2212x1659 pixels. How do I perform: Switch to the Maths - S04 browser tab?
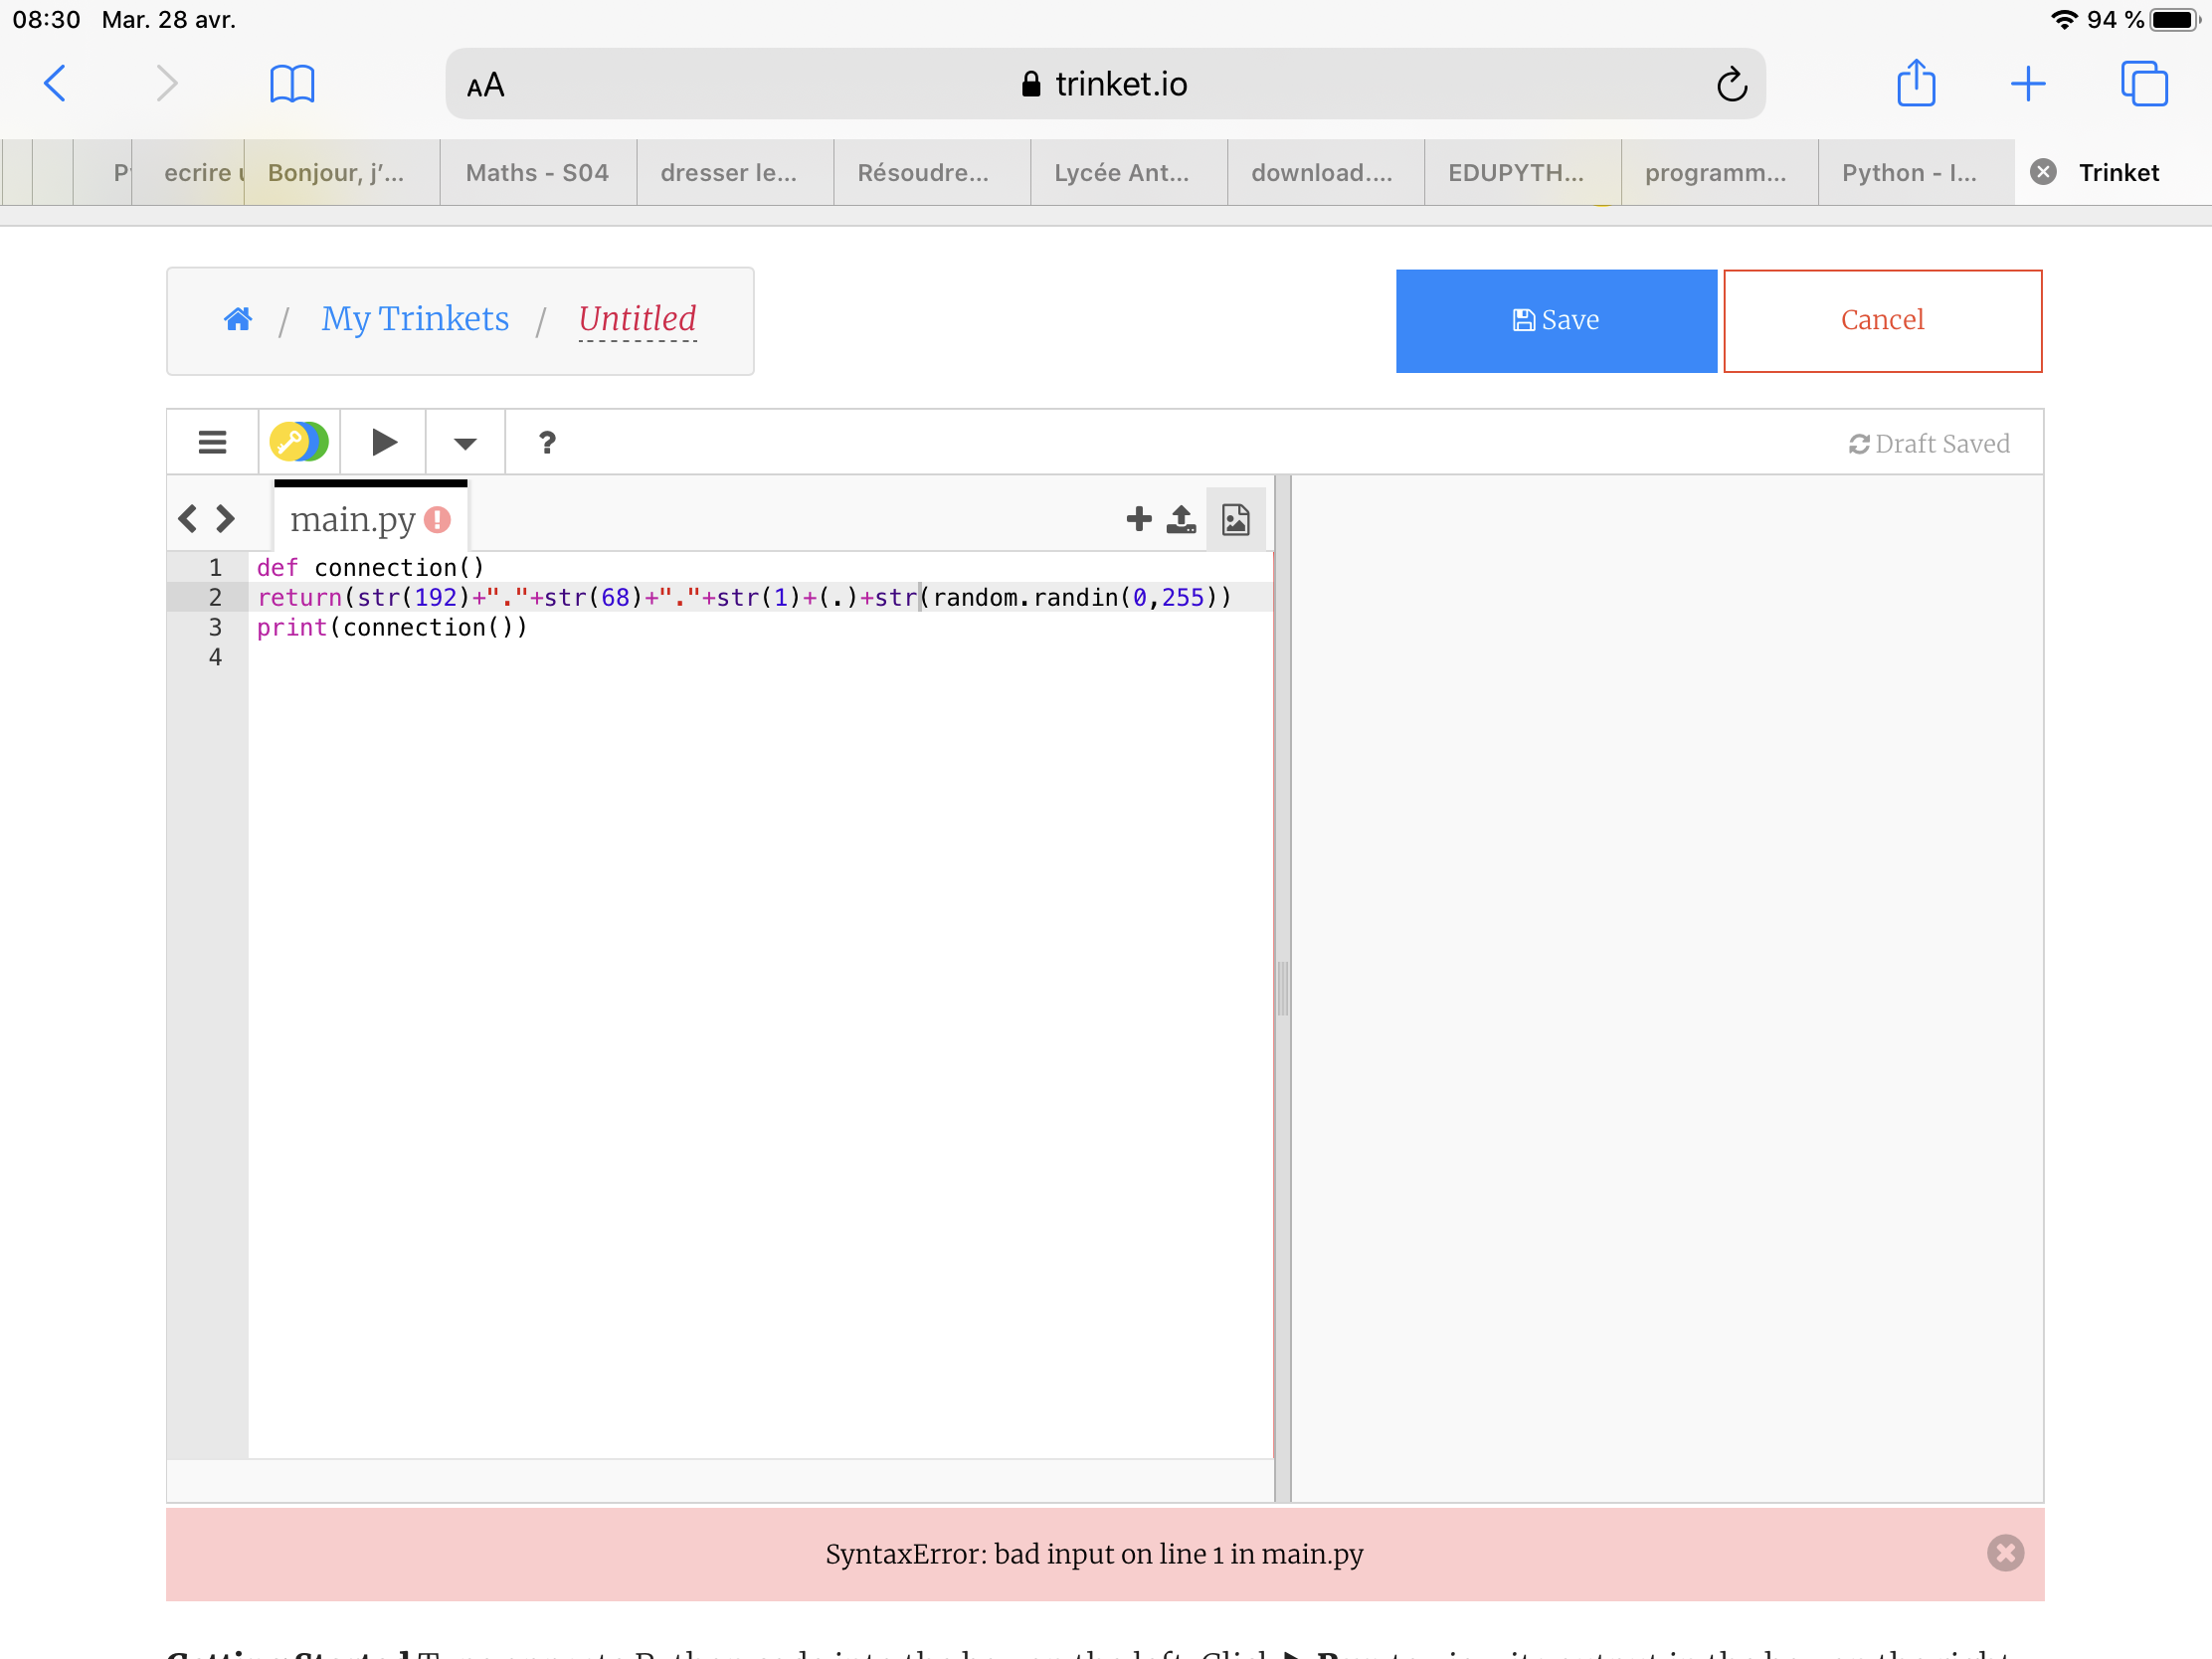[537, 173]
